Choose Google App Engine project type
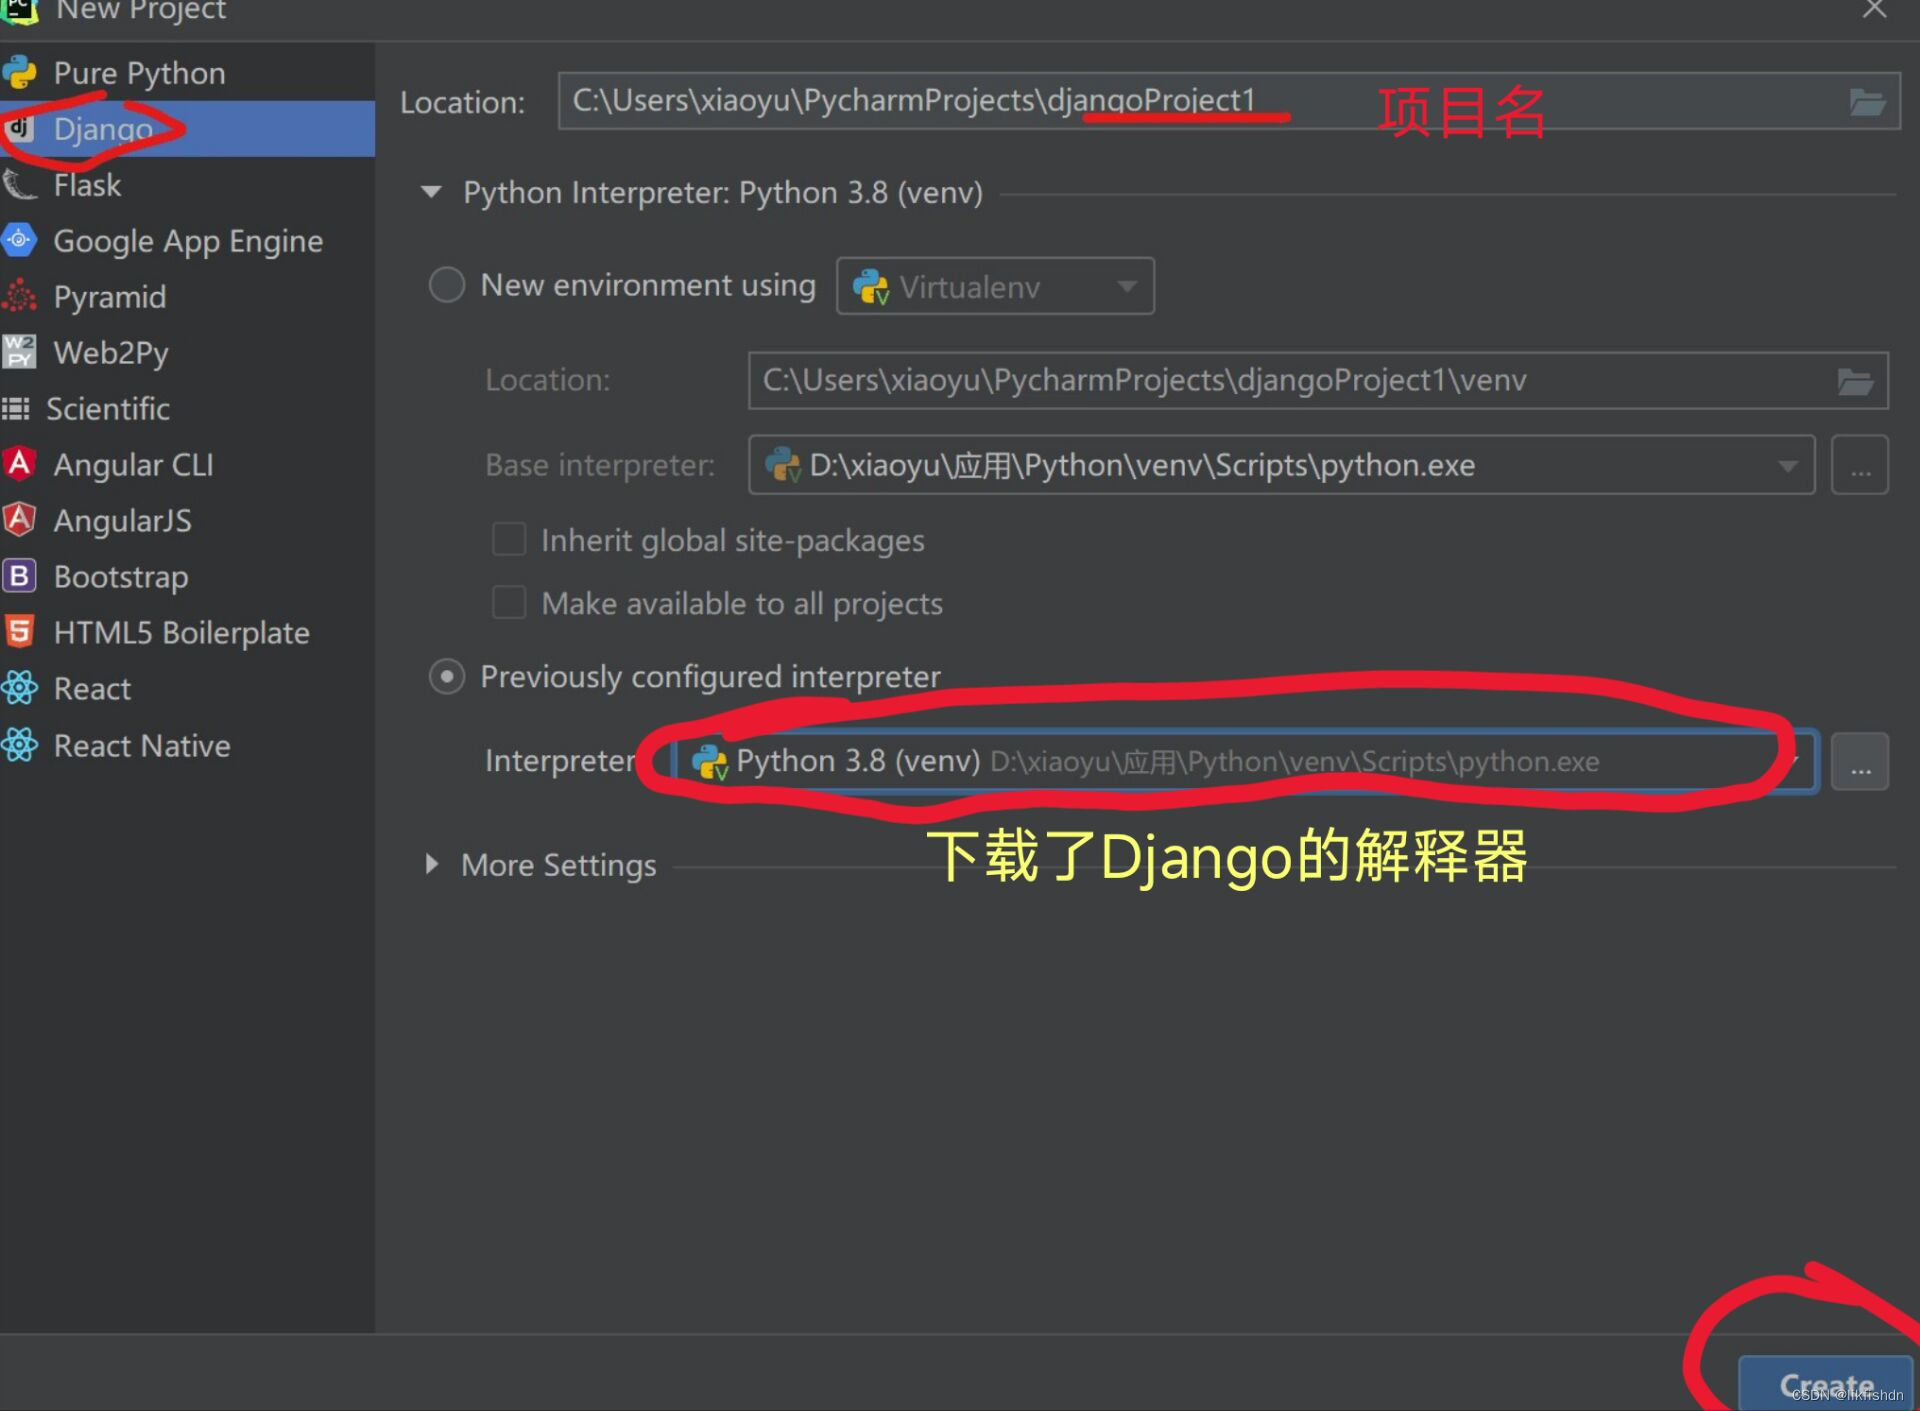Image resolution: width=1920 pixels, height=1411 pixels. click(187, 241)
